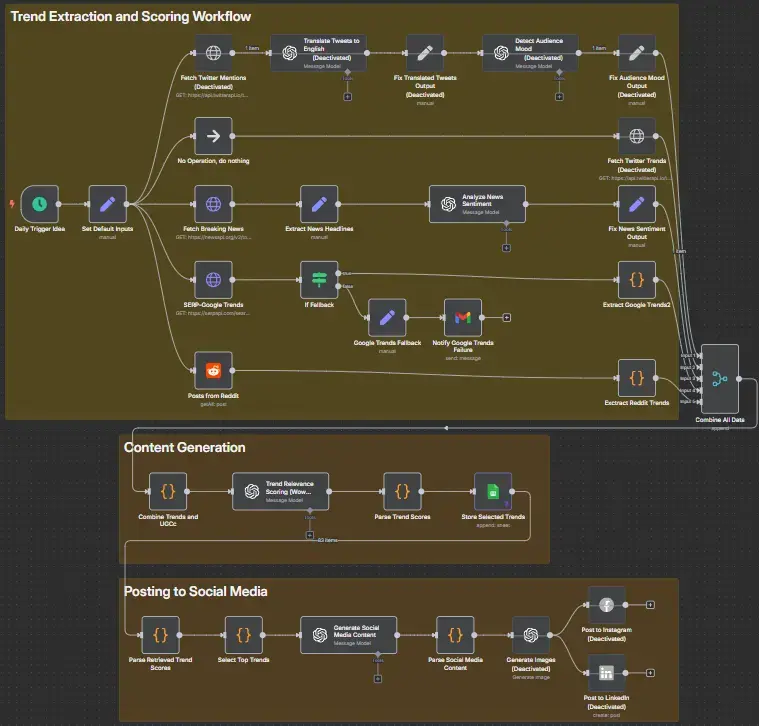
Task: Click the output connector of Combine All Data
Action: (x=739, y=379)
